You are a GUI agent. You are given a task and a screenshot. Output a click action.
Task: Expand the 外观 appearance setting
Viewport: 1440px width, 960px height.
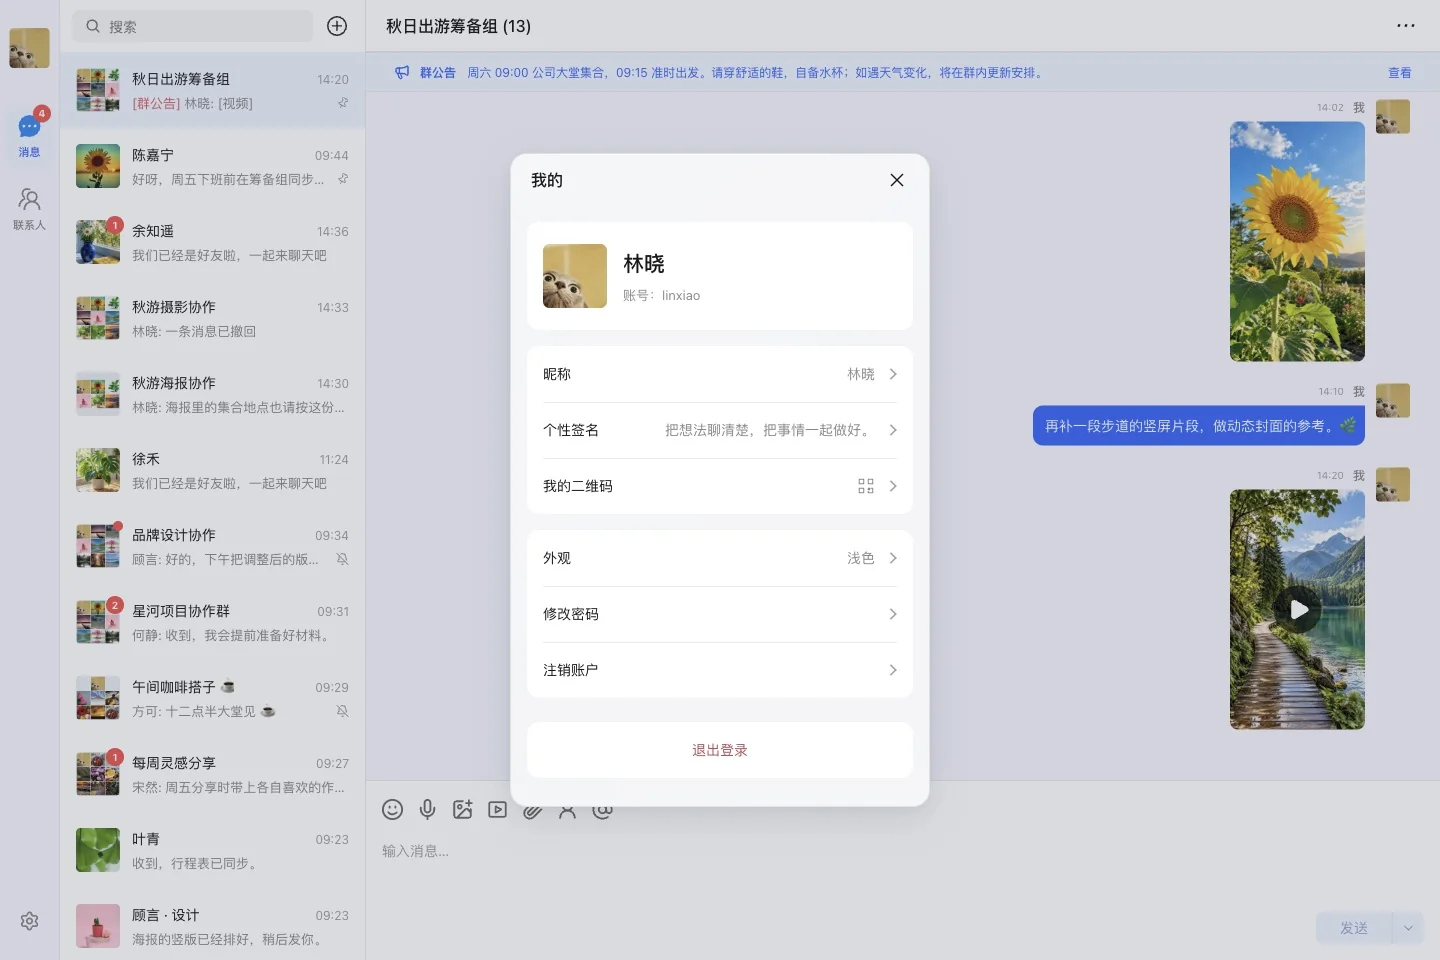click(x=720, y=558)
